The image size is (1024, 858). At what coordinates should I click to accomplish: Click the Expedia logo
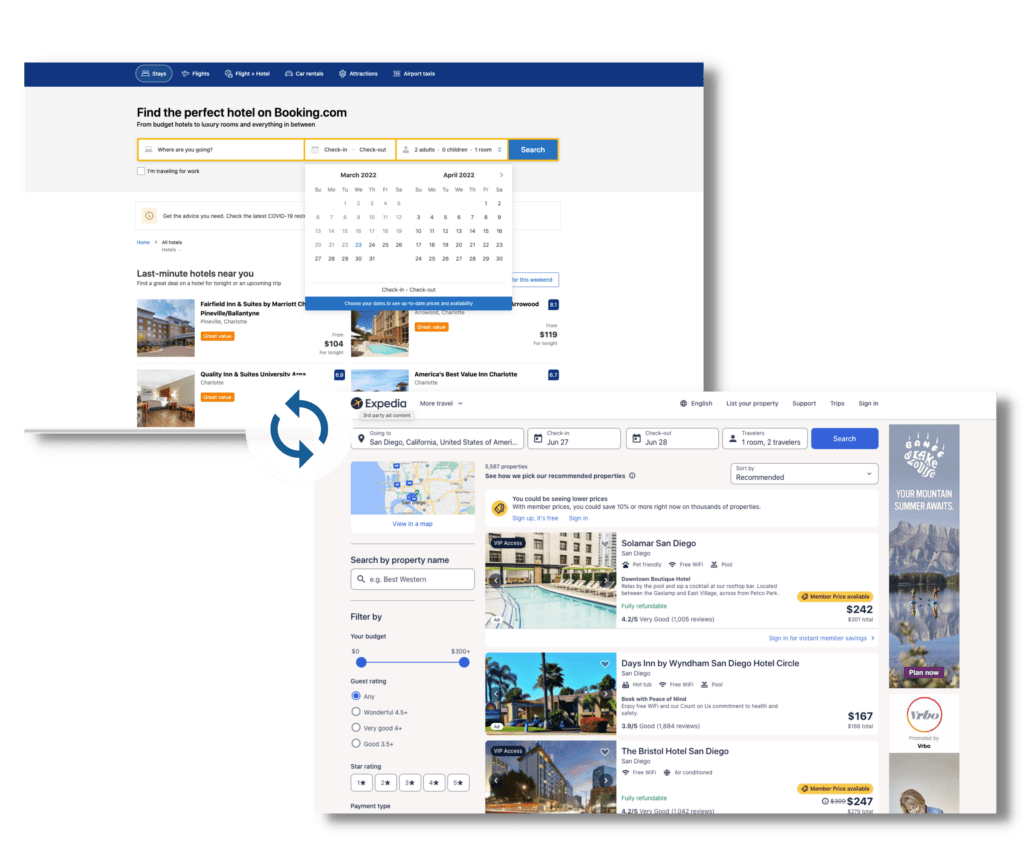(379, 404)
